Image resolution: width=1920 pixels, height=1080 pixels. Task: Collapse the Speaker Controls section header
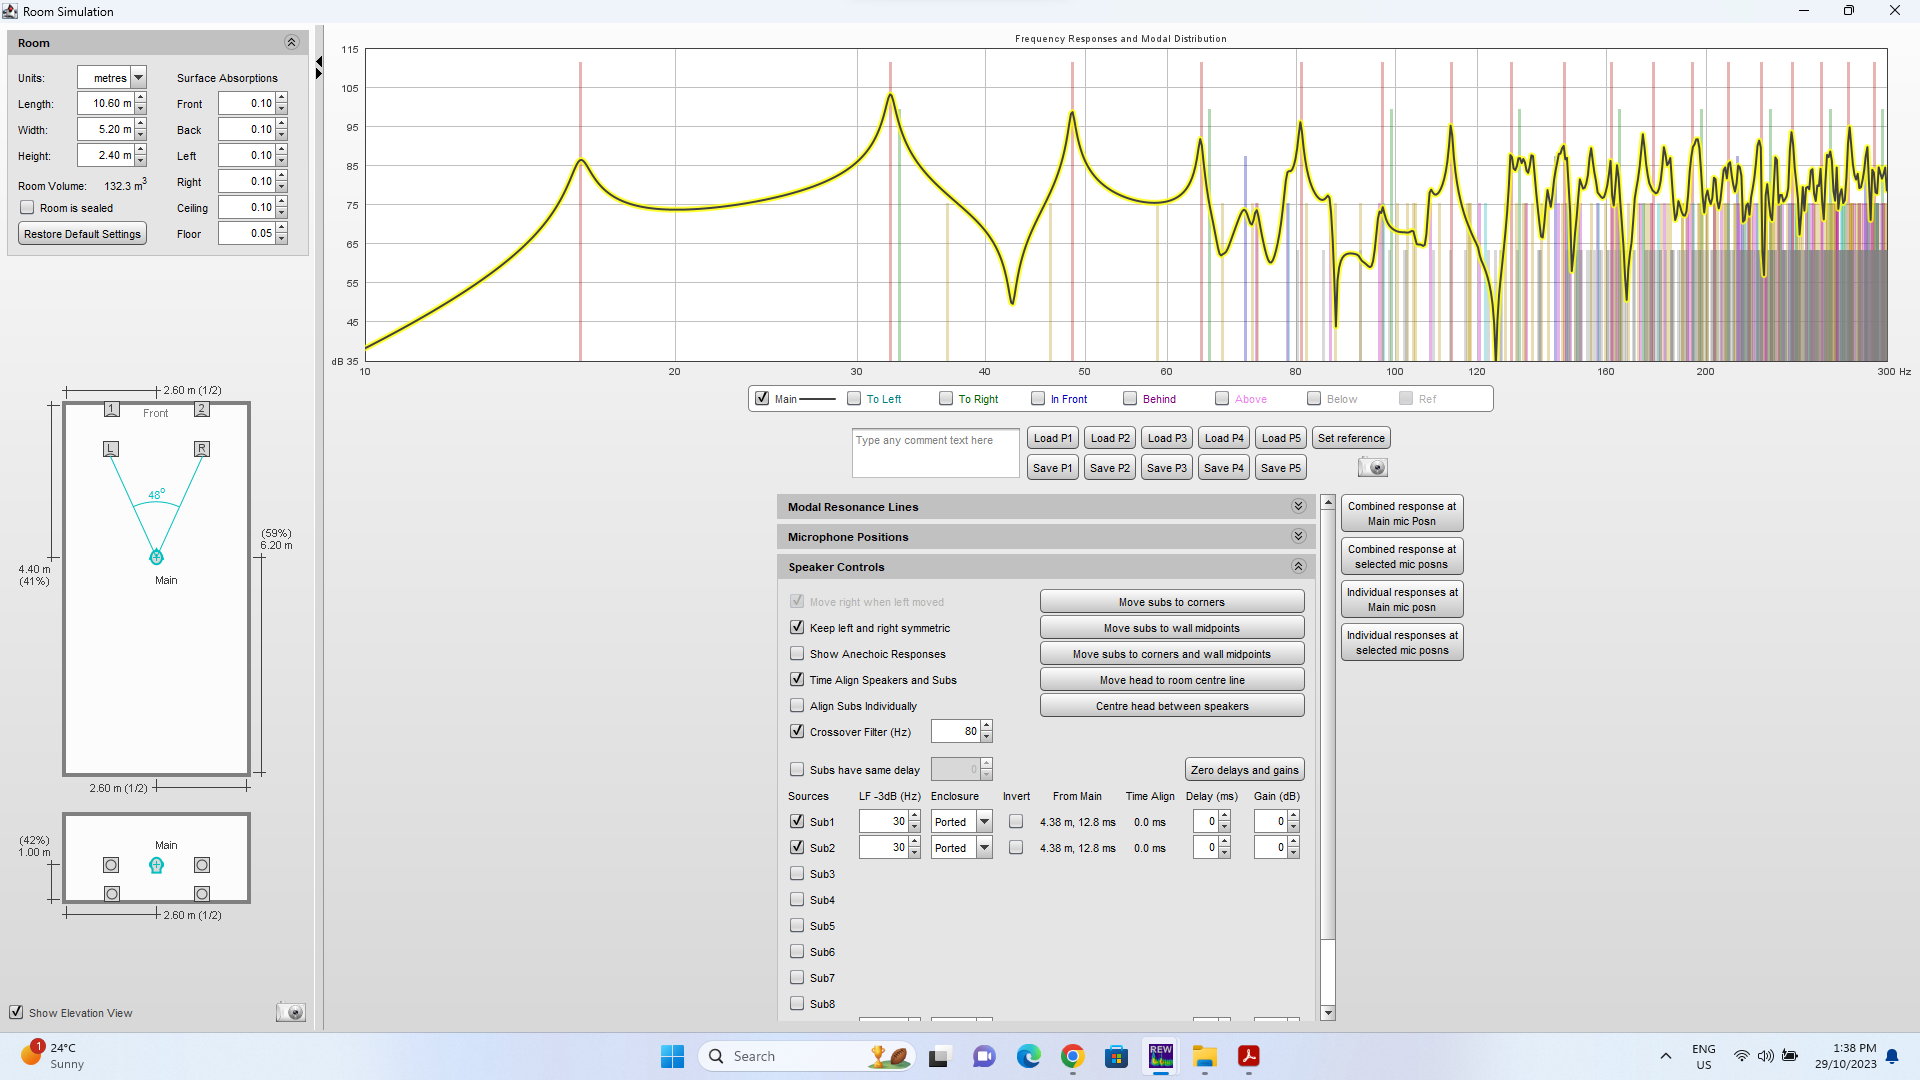[x=1298, y=567]
